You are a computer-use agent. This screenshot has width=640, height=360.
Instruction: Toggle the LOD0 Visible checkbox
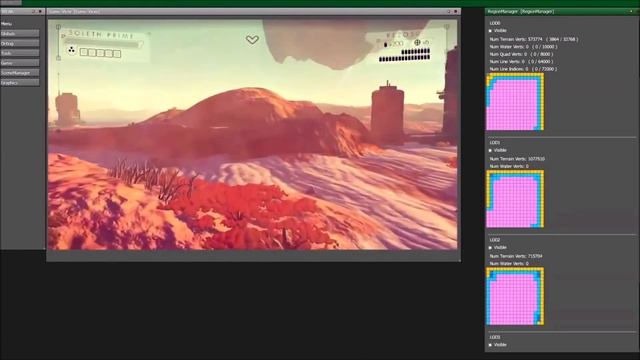490,31
